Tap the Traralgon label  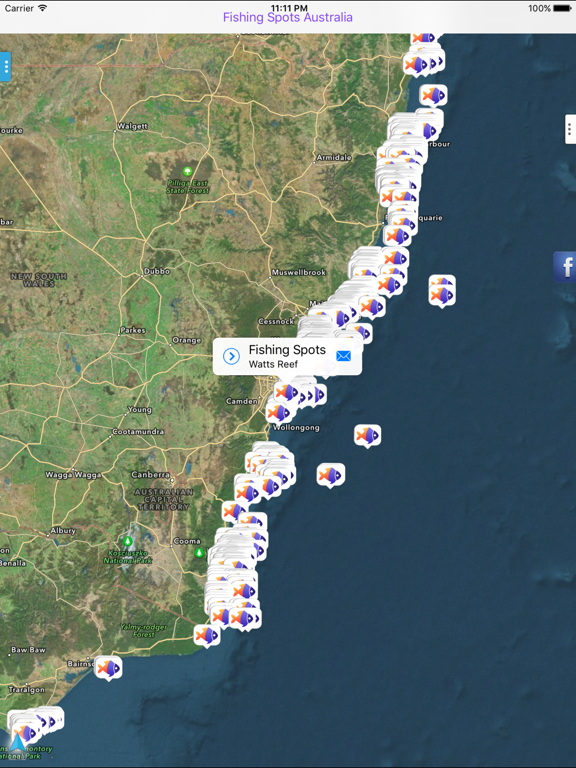pos(26,690)
